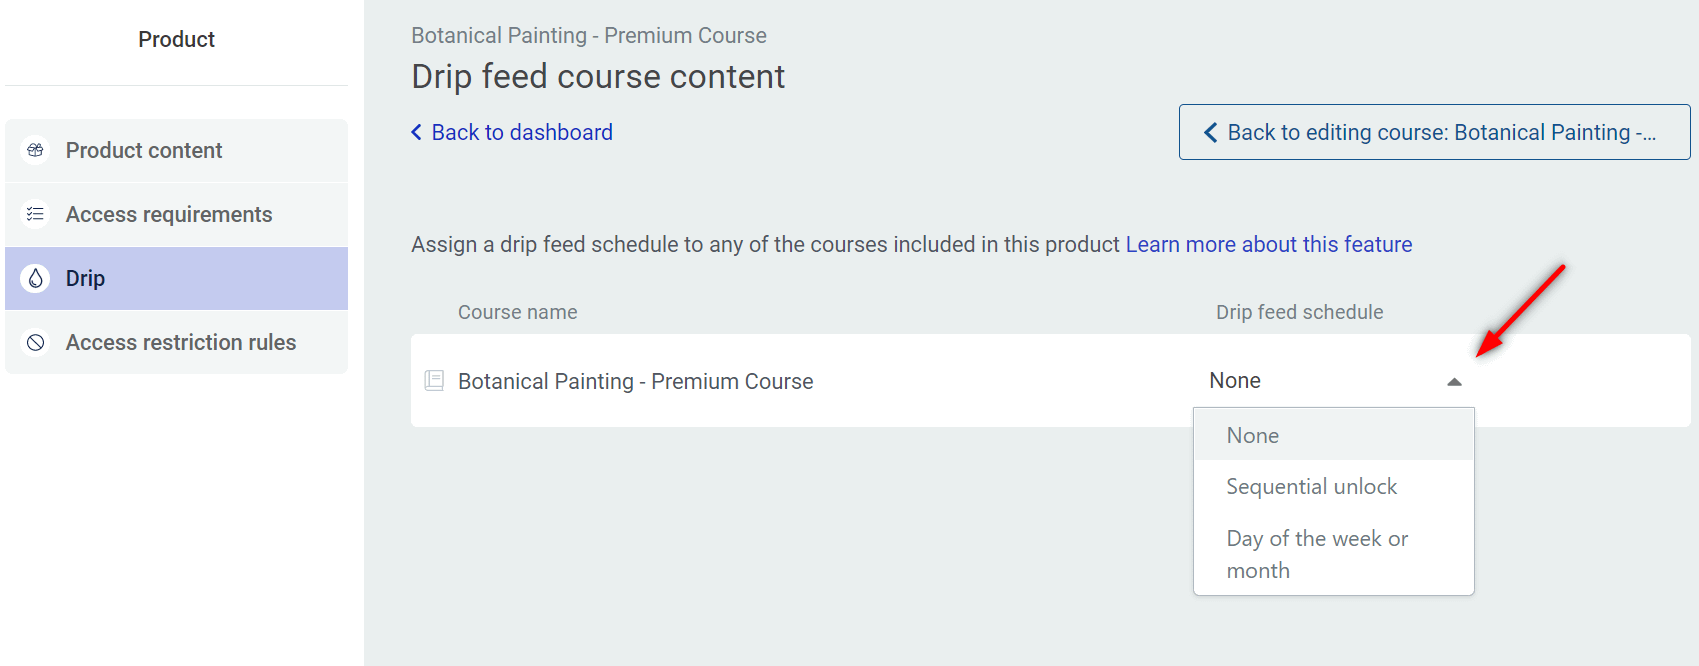Click the Access restriction rules blocked icon

pyautogui.click(x=36, y=342)
